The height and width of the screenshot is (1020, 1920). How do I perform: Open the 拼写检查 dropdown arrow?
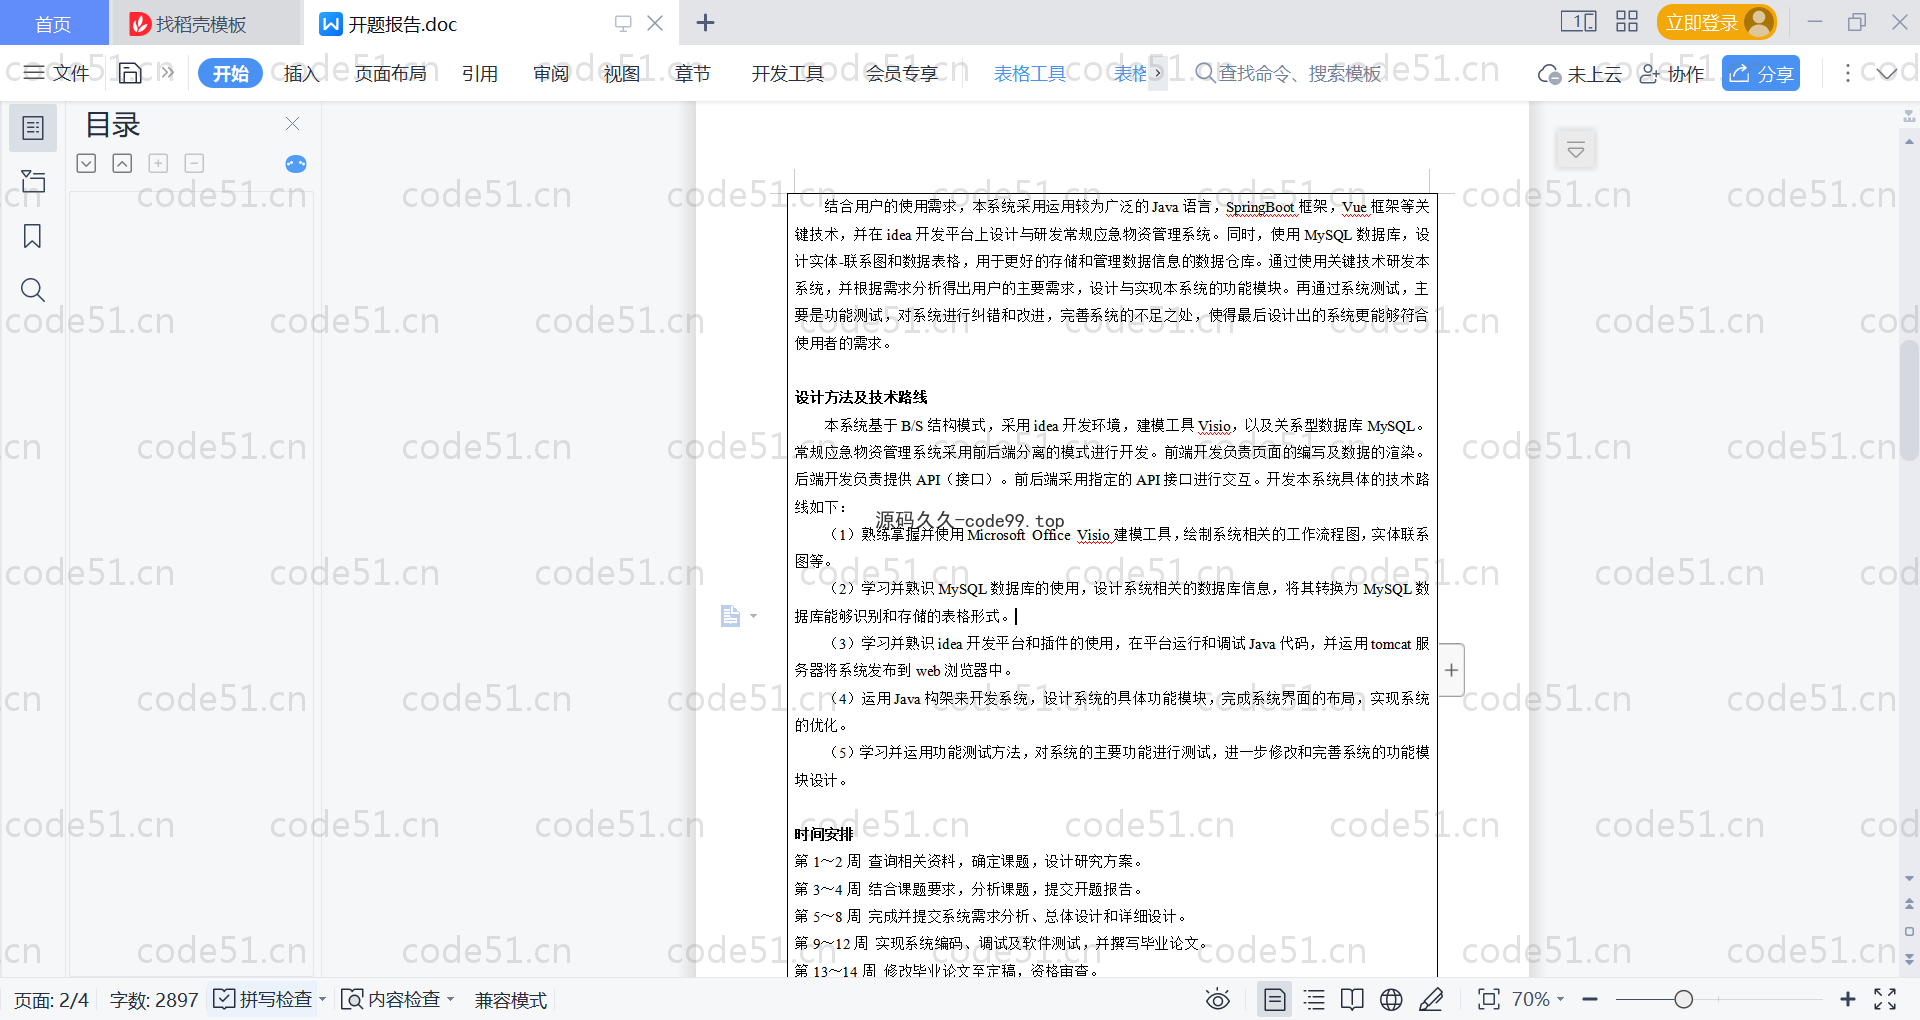[322, 999]
